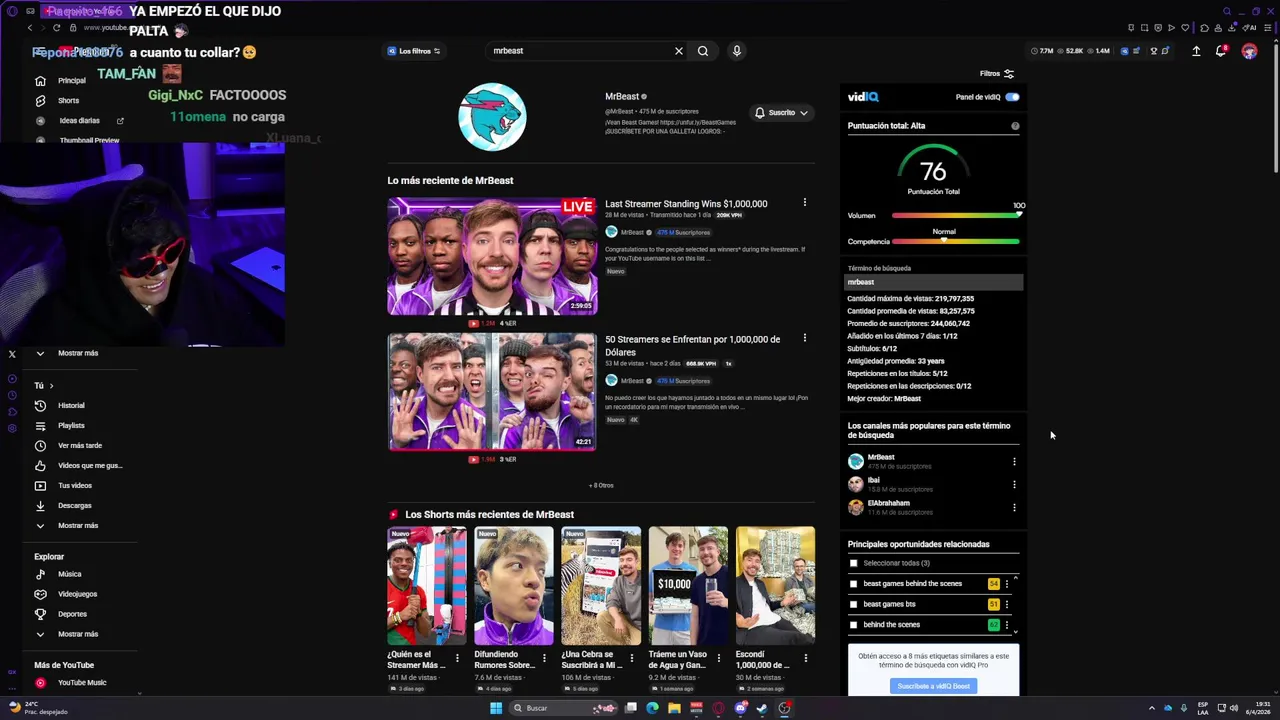Show help for Puntuación total
Screen dimensions: 1280x720
1015,126
